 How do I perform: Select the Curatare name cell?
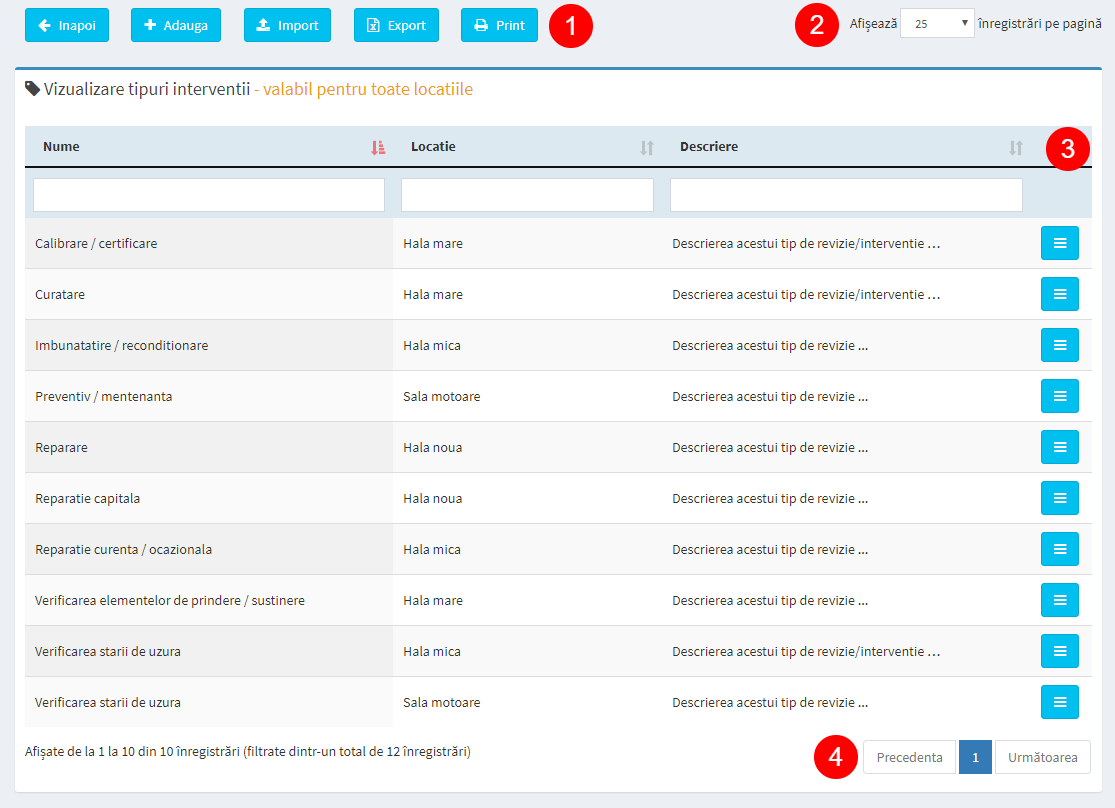point(209,294)
